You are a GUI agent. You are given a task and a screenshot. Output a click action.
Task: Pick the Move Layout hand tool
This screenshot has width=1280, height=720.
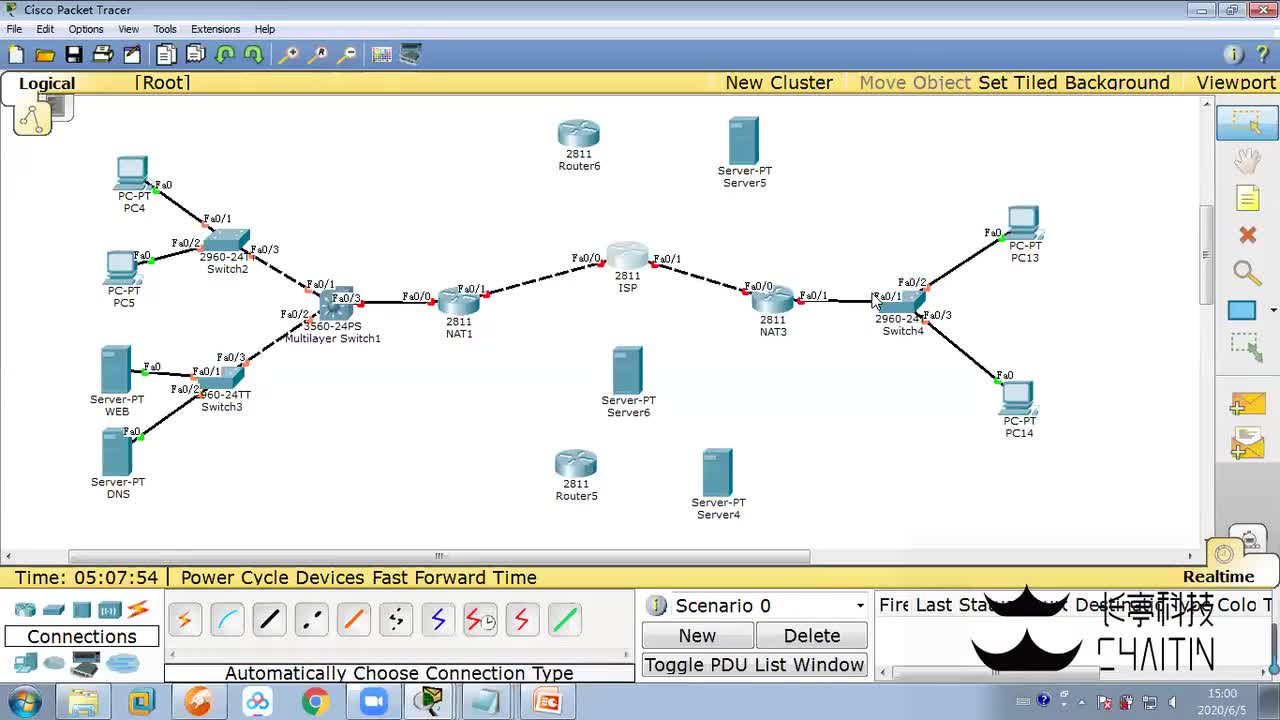[1247, 160]
